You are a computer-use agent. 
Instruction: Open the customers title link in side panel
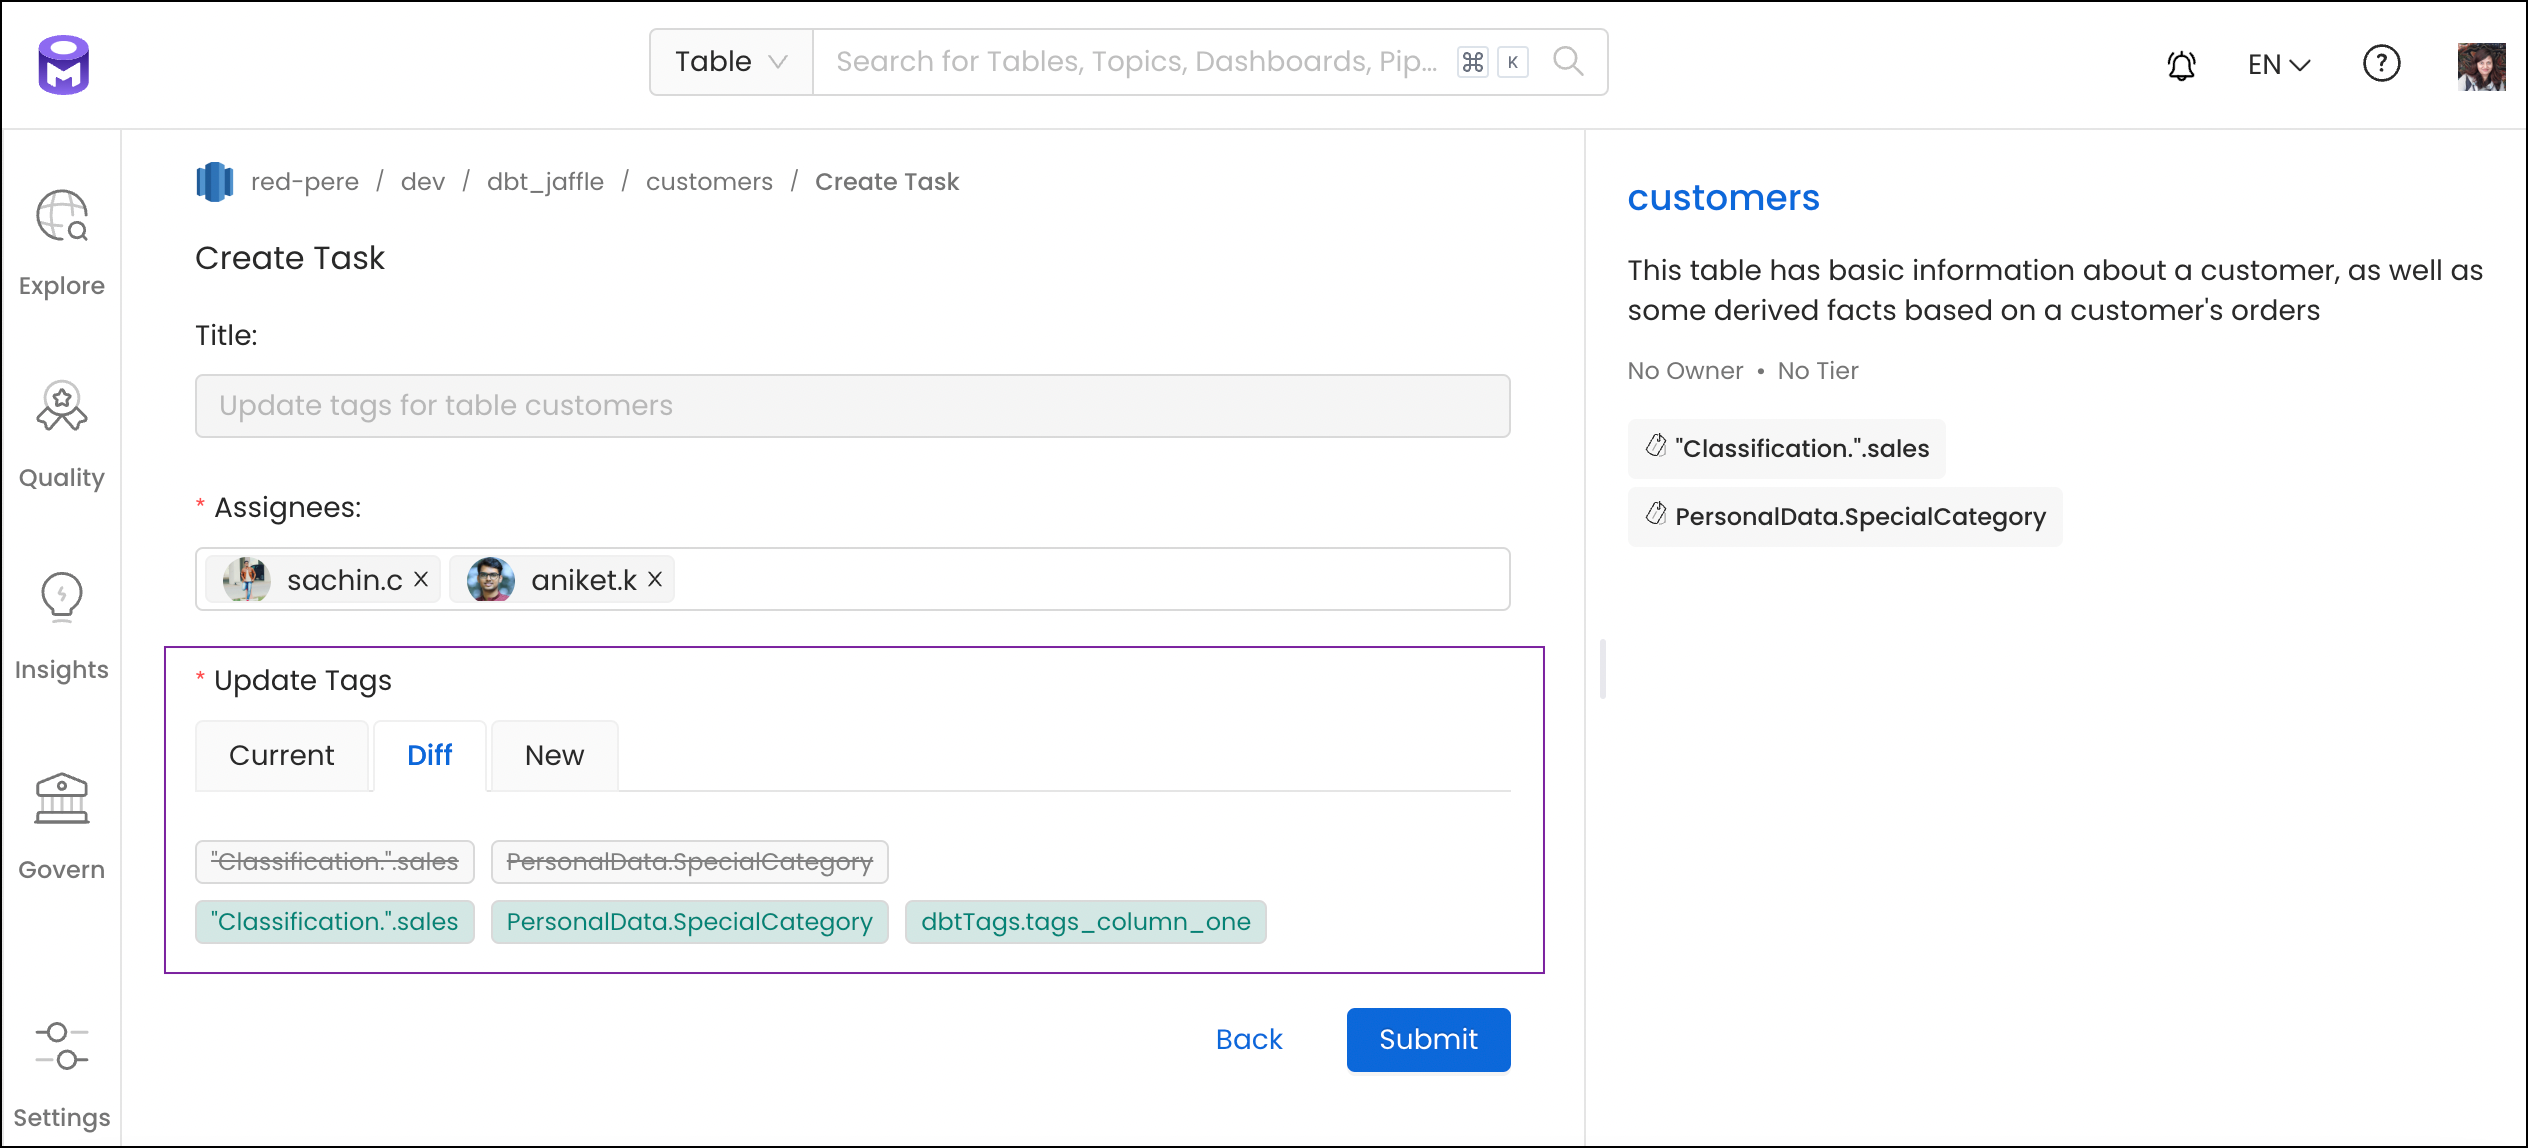[1723, 198]
